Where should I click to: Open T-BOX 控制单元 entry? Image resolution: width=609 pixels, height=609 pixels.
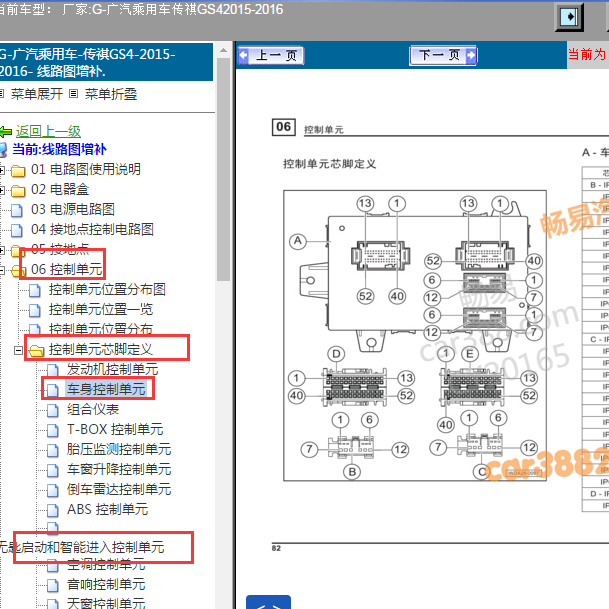[x=115, y=429]
